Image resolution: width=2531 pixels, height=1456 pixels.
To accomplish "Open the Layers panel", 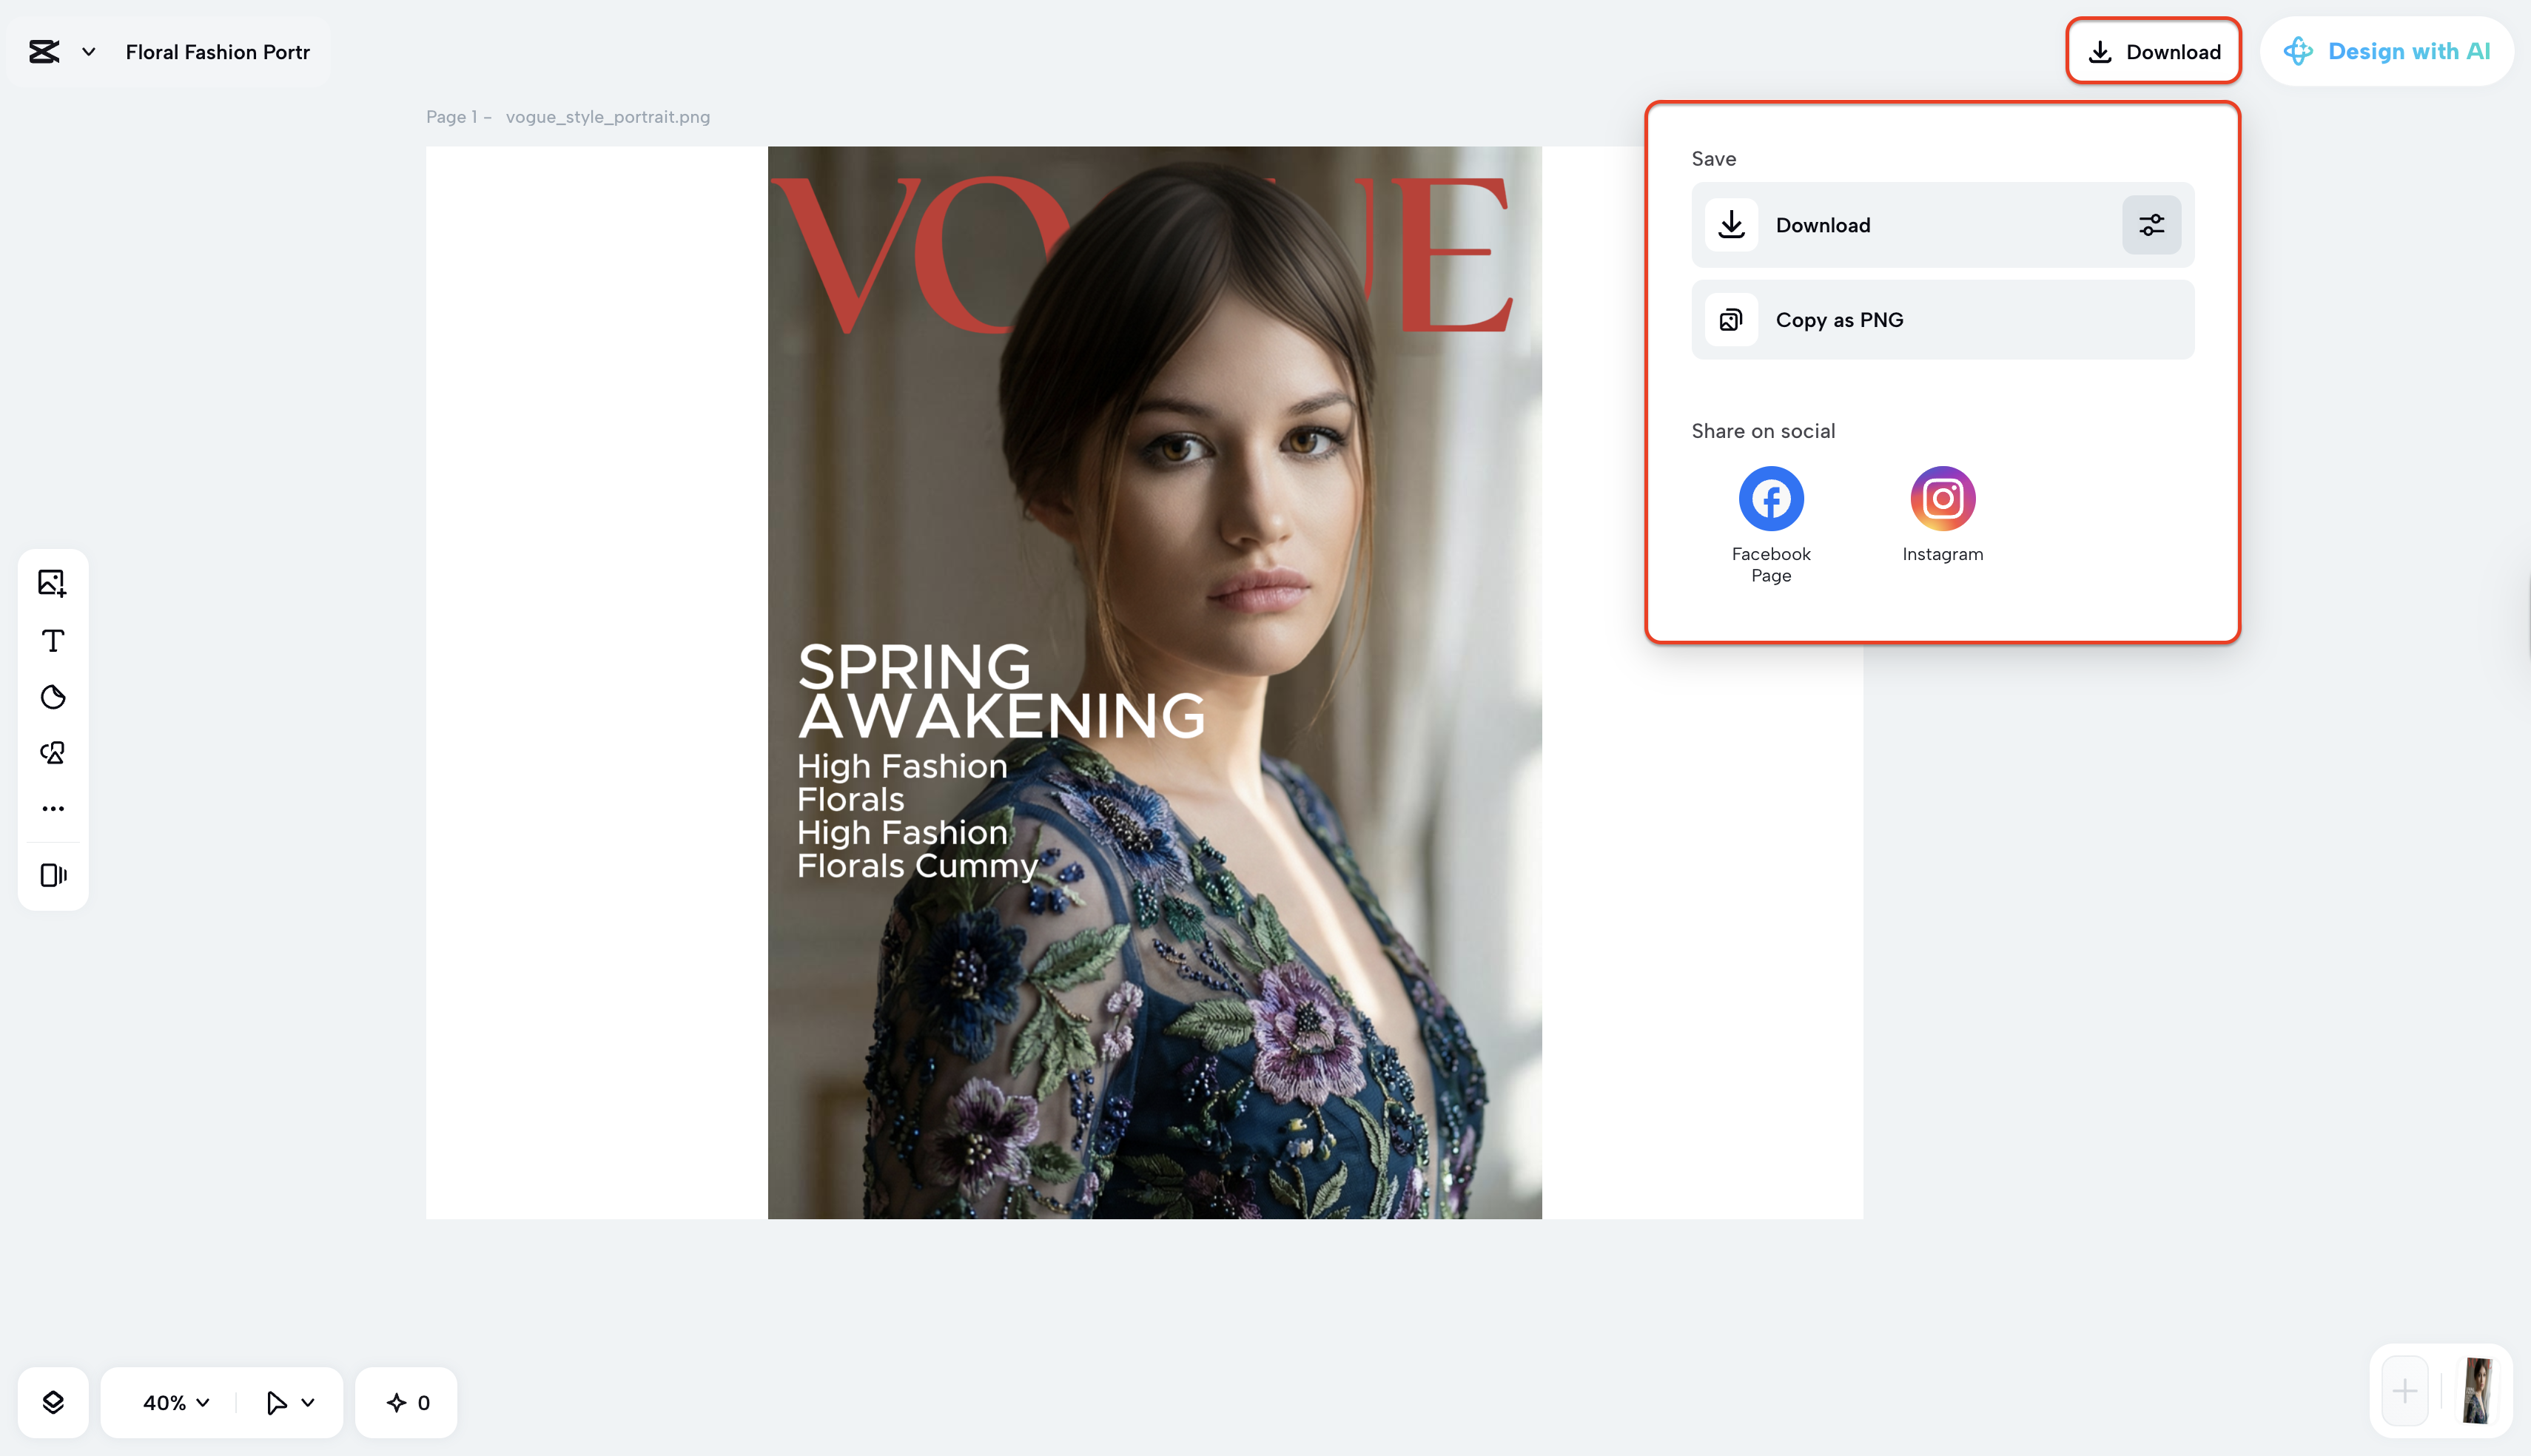I will tap(54, 1402).
